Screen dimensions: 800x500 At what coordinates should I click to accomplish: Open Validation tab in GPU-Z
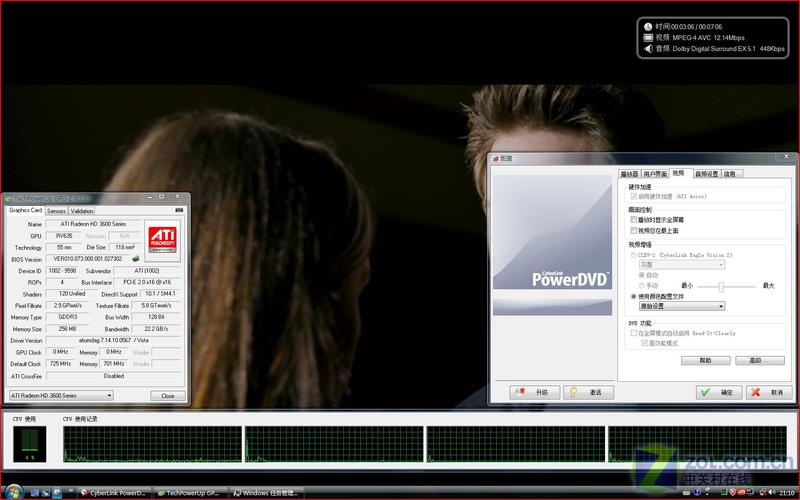[82, 211]
